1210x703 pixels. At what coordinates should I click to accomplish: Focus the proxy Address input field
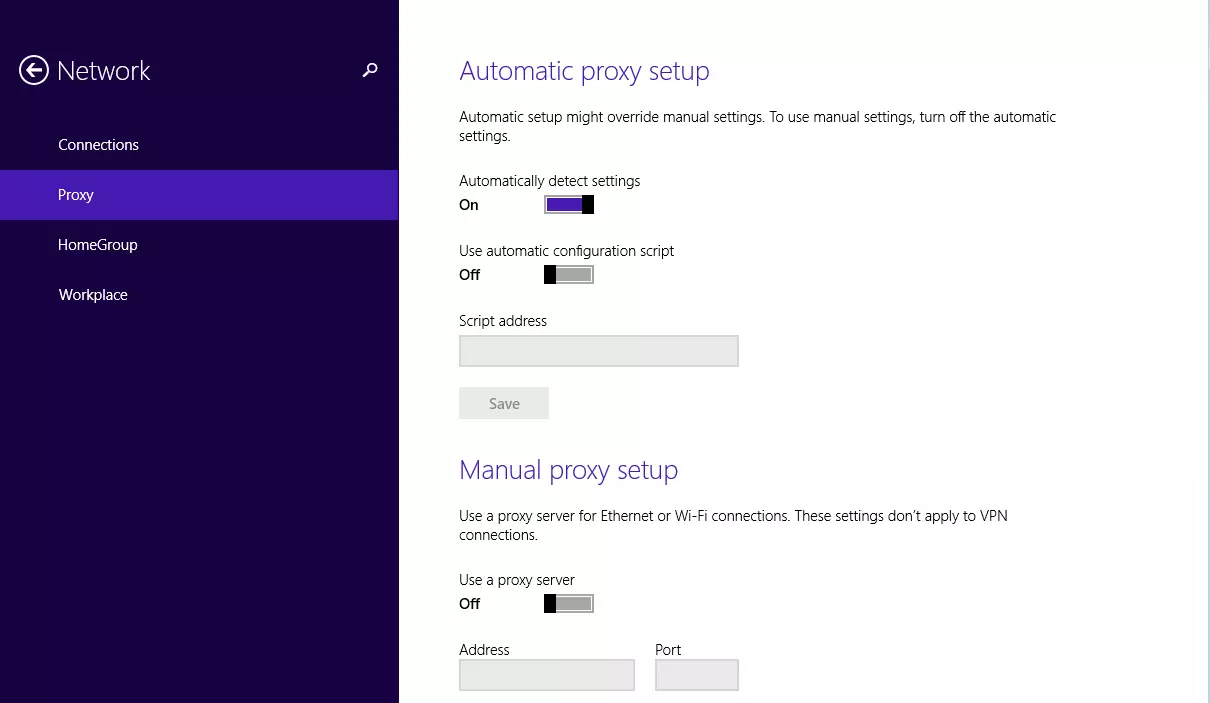pos(546,675)
